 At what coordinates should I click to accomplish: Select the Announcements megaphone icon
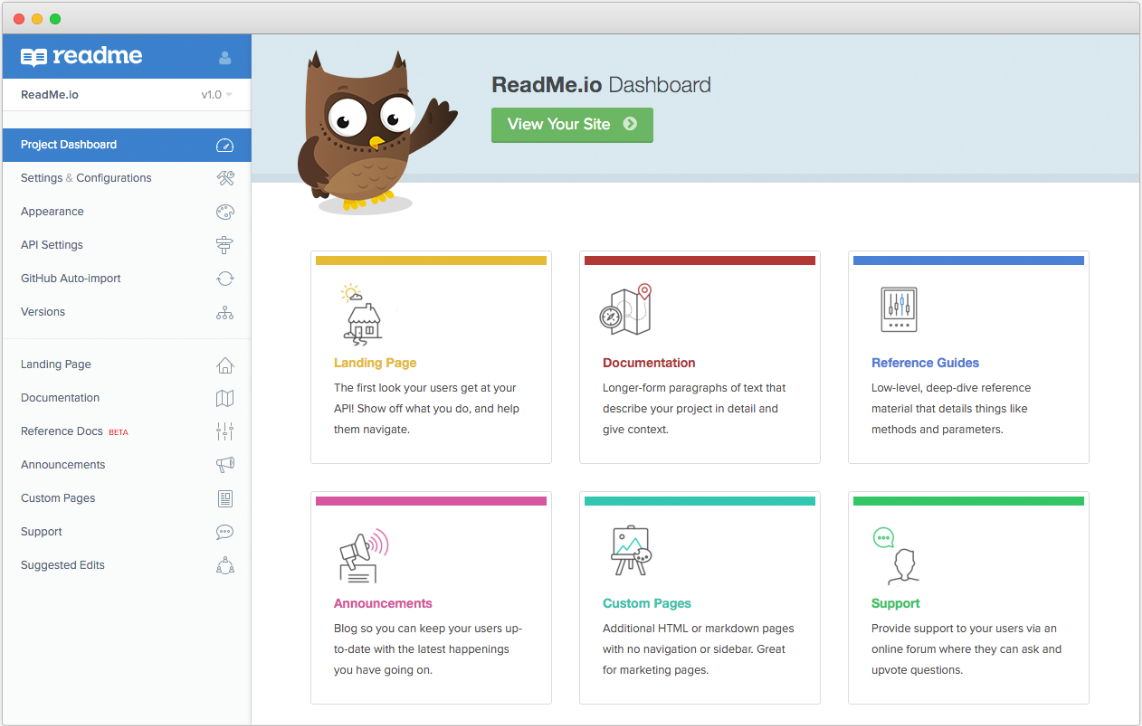pyautogui.click(x=224, y=464)
